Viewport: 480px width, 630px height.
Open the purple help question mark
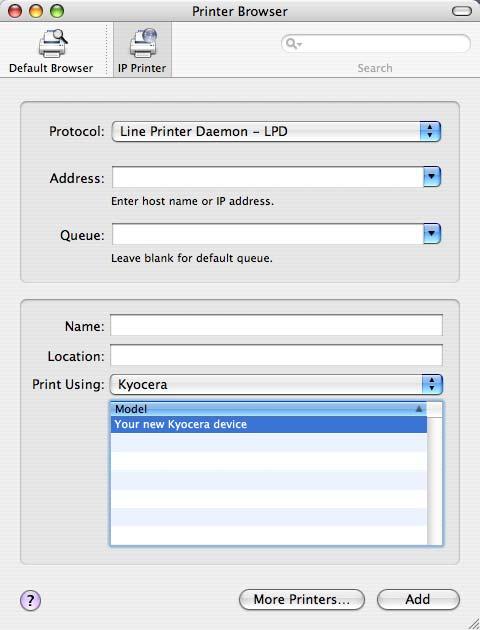click(31, 601)
